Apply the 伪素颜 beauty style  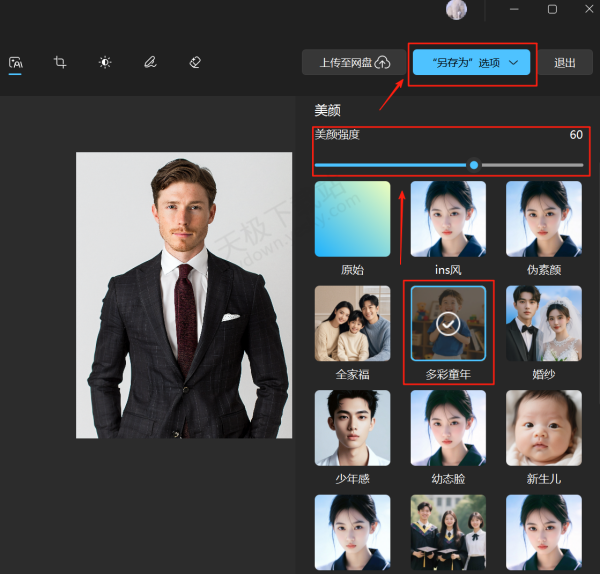pos(544,219)
